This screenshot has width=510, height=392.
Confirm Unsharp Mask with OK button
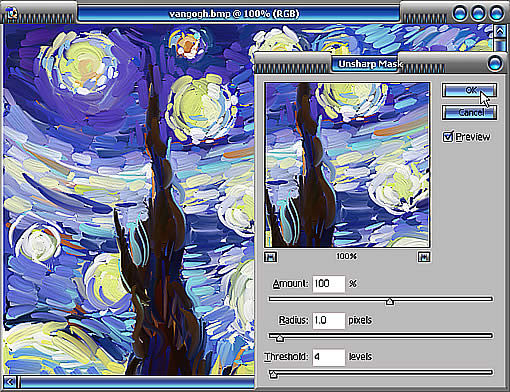(x=469, y=90)
